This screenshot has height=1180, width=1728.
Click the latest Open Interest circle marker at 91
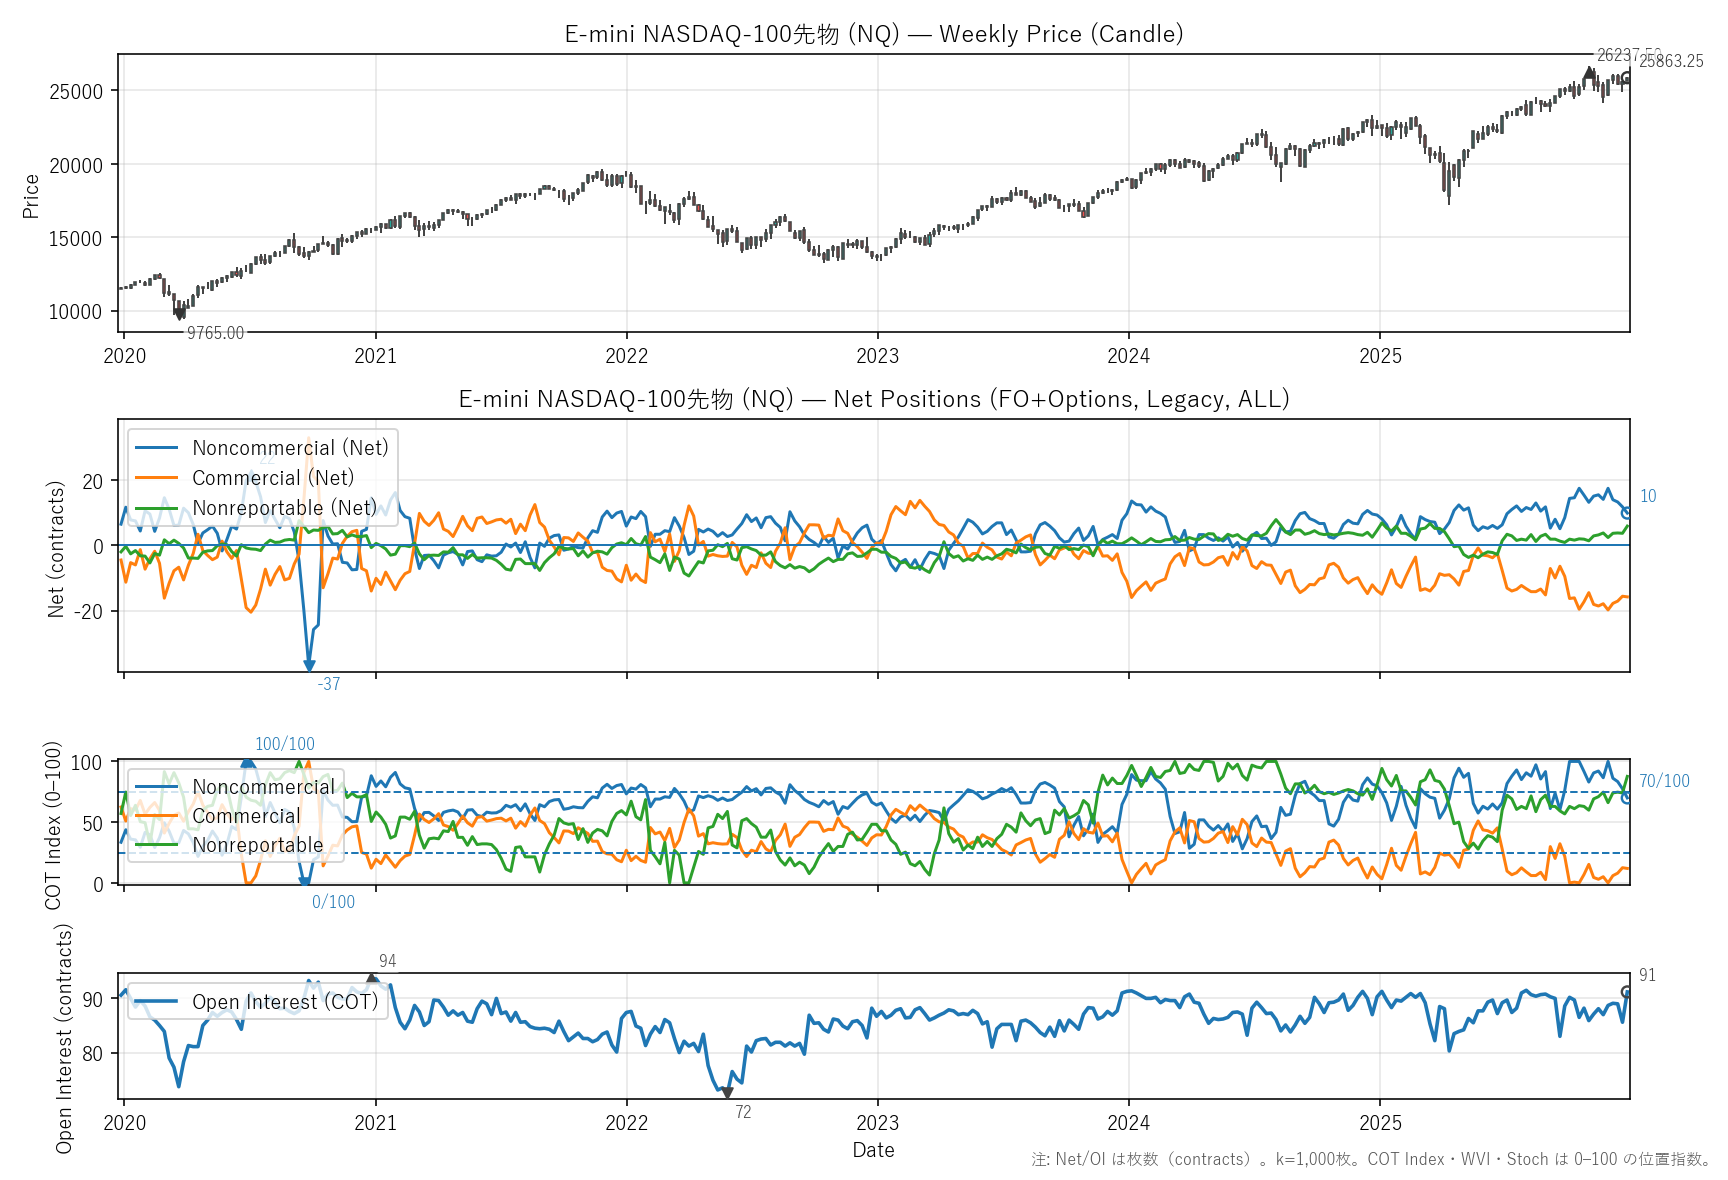1627,992
